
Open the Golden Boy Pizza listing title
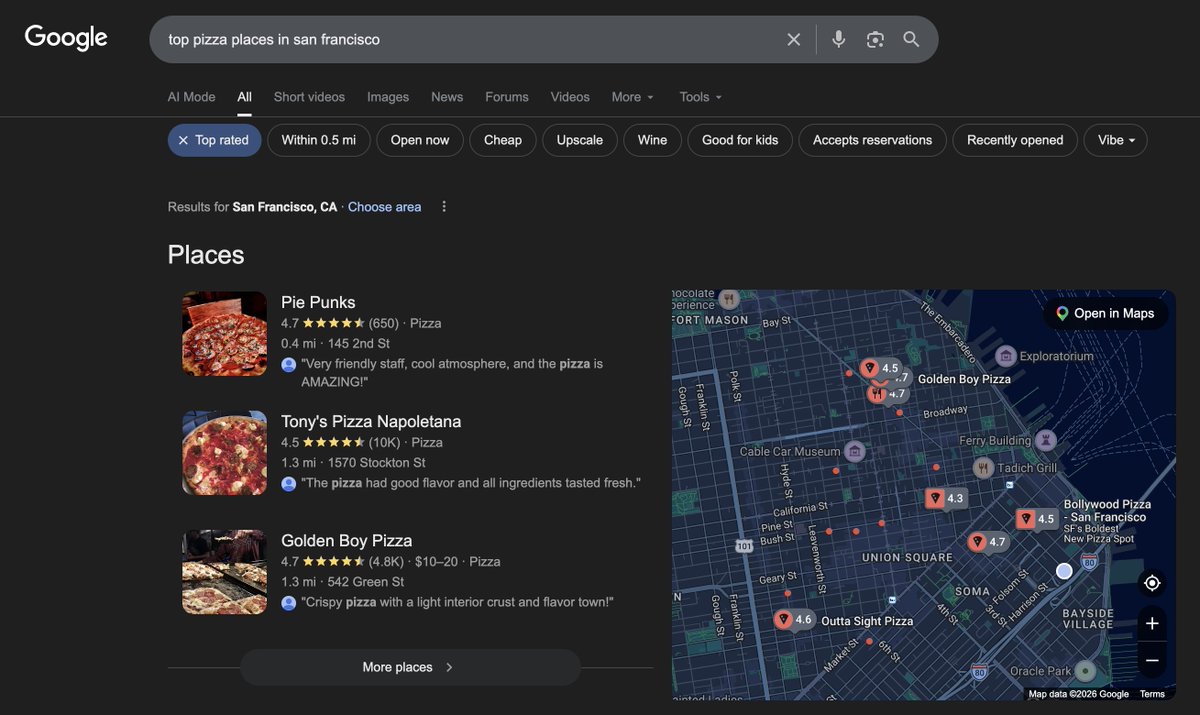[347, 540]
